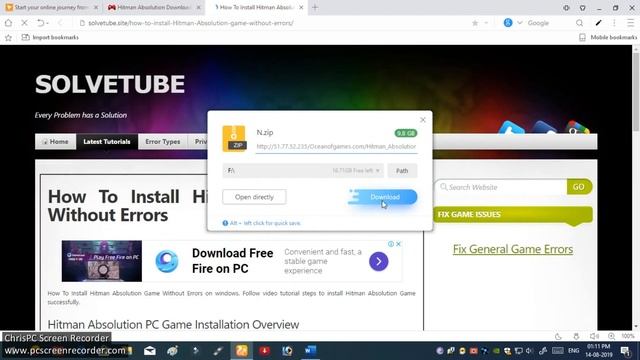Open the notifications action center
The height and width of the screenshot is (360, 640).
pyautogui.click(x=625, y=351)
